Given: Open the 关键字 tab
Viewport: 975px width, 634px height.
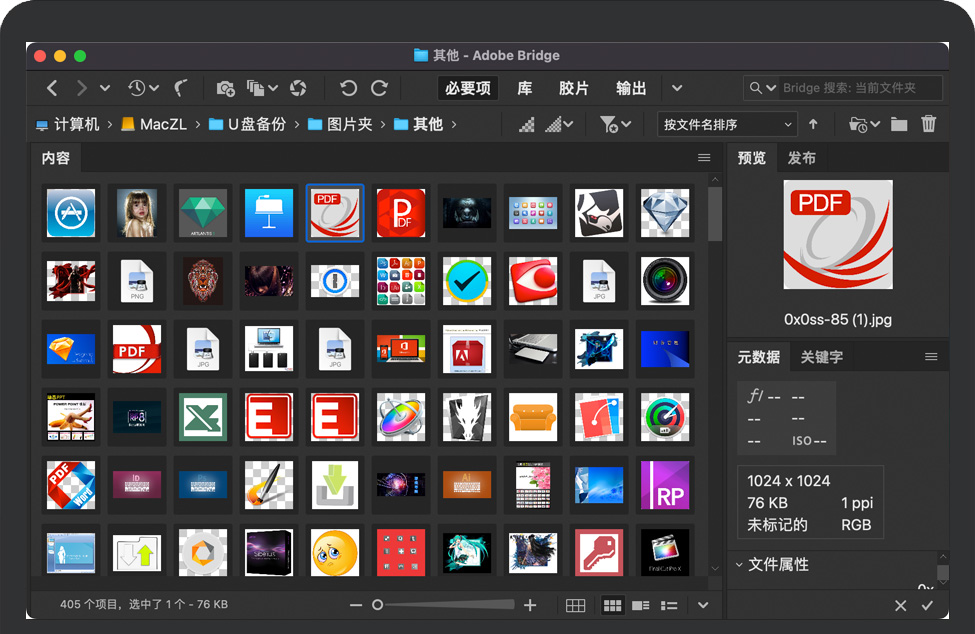Looking at the screenshot, I should point(821,357).
